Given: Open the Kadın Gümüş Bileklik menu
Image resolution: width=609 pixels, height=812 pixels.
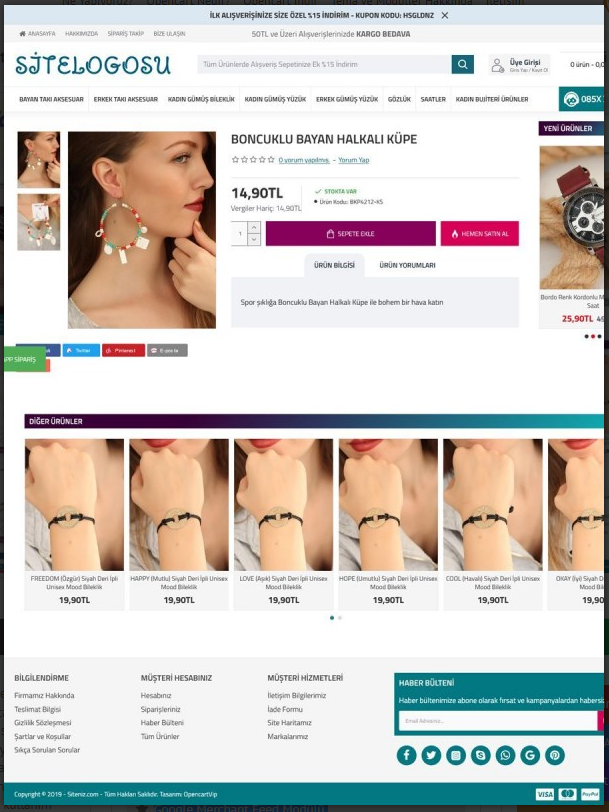Looking at the screenshot, I should (x=201, y=99).
